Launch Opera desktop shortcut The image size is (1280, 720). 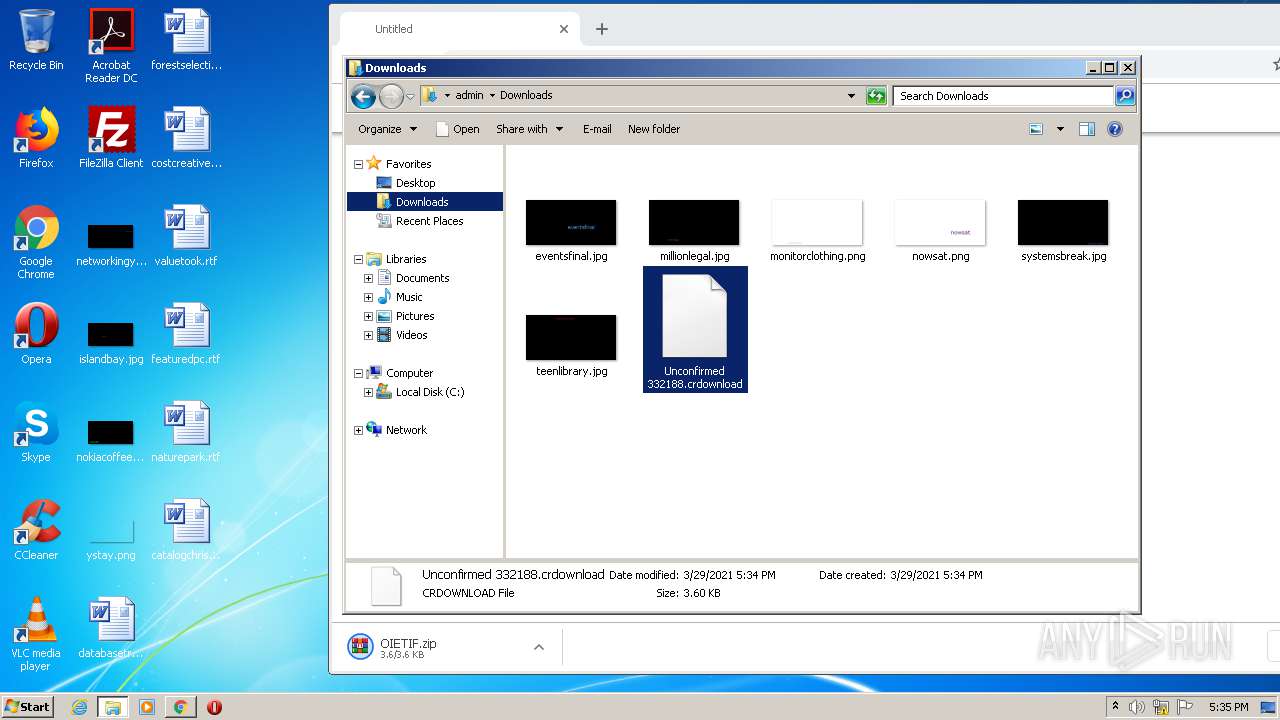pos(36,334)
